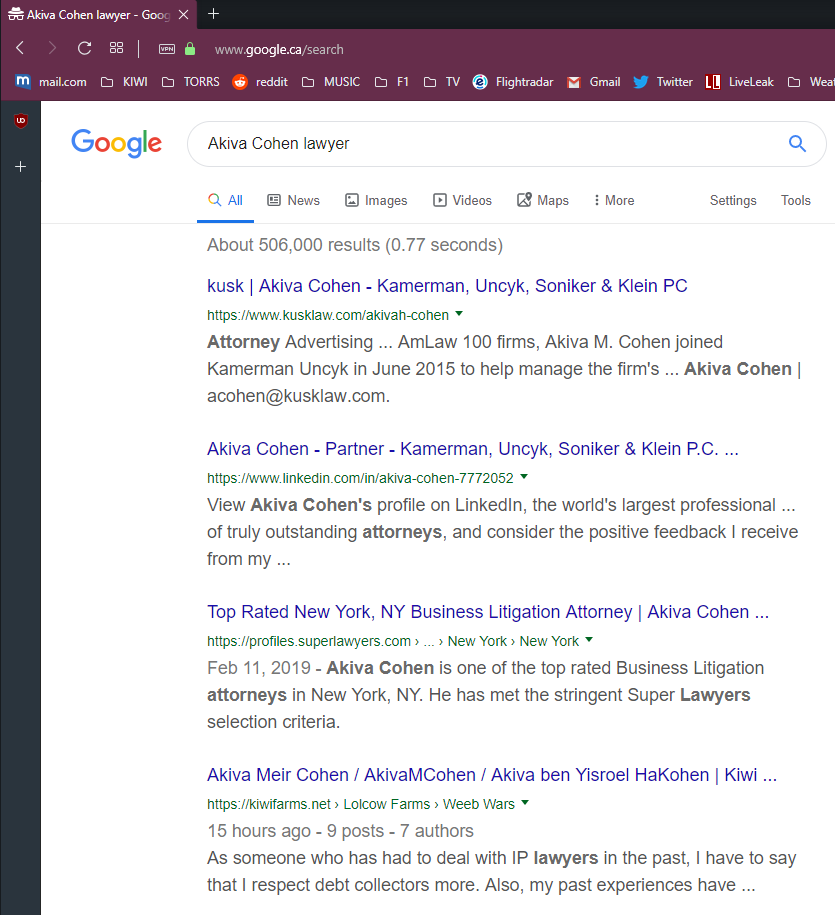This screenshot has width=835, height=915.
Task: Click the 15 hours ago posts text
Action: (x=340, y=831)
